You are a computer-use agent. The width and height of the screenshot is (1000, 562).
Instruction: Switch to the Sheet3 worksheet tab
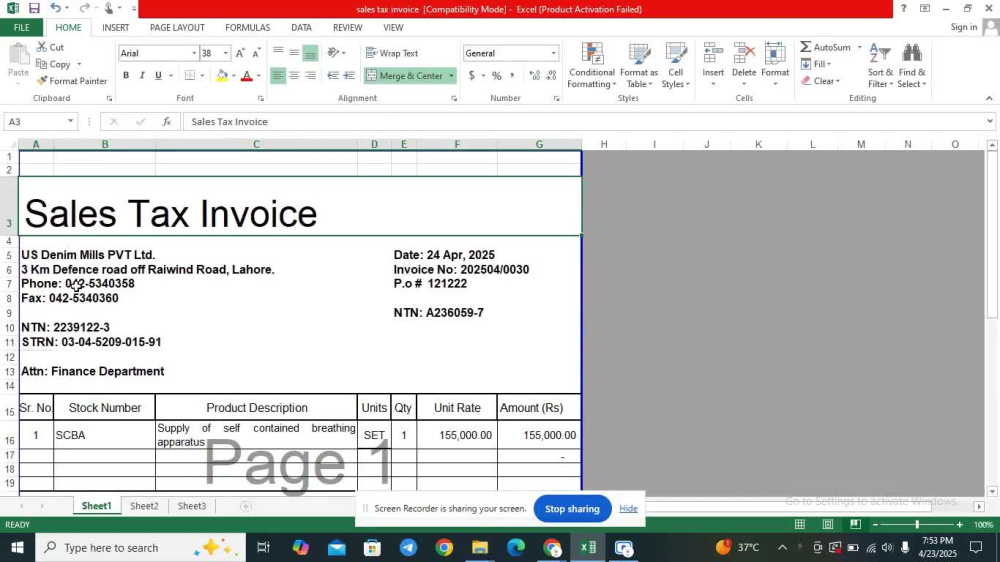[192, 506]
